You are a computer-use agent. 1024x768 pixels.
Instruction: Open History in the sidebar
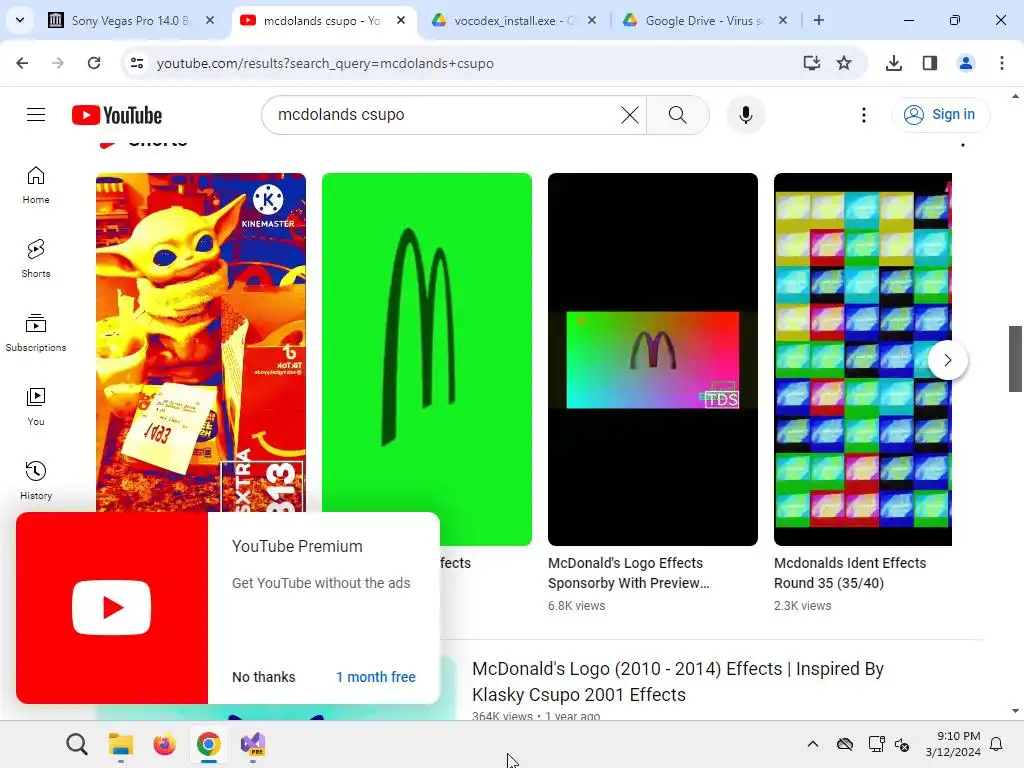36,481
